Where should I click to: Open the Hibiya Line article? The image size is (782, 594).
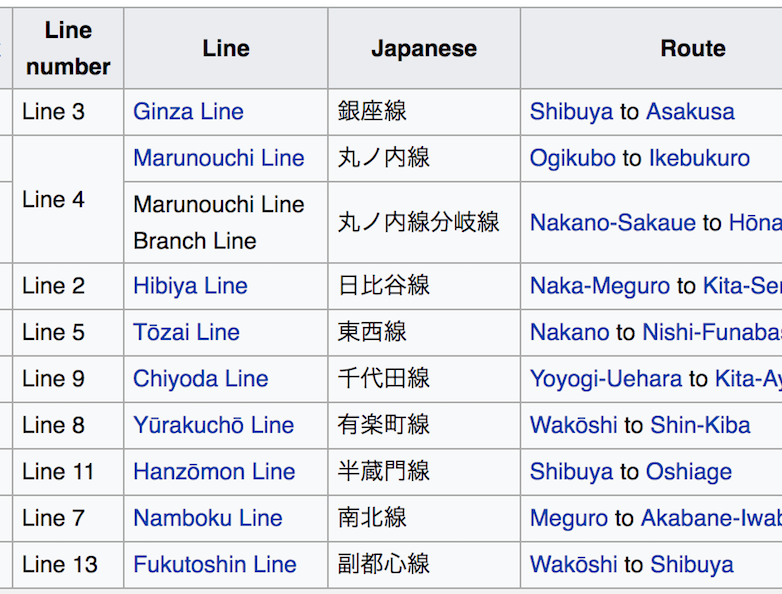click(x=190, y=286)
